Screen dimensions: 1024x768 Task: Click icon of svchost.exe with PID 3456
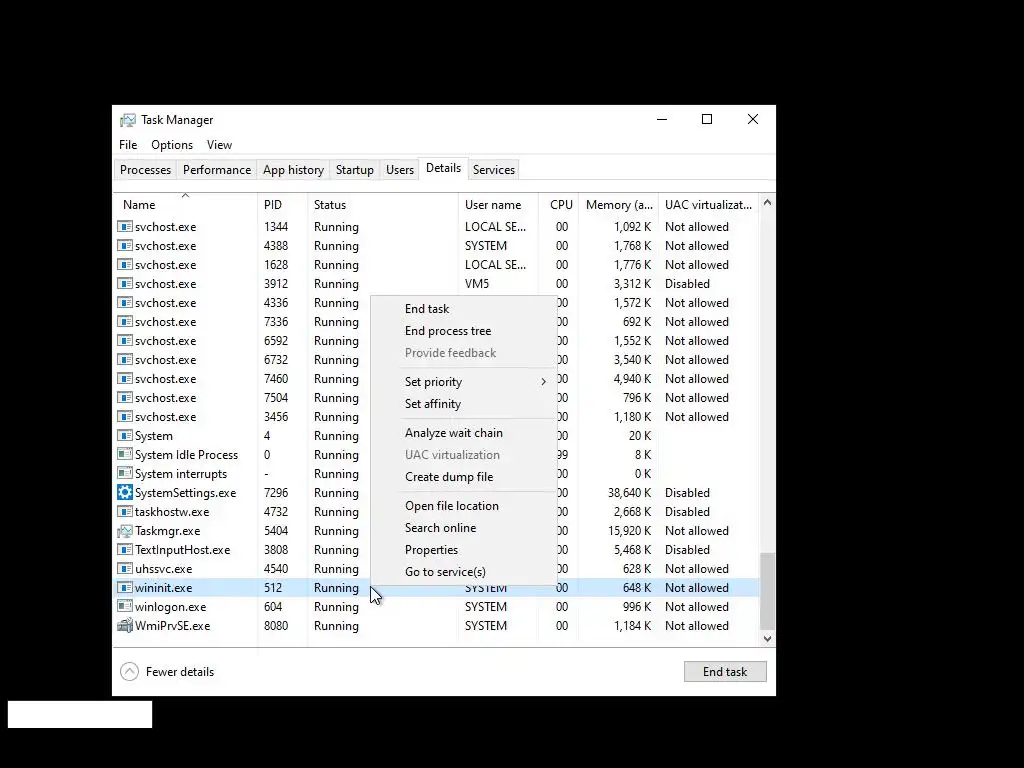pos(125,417)
